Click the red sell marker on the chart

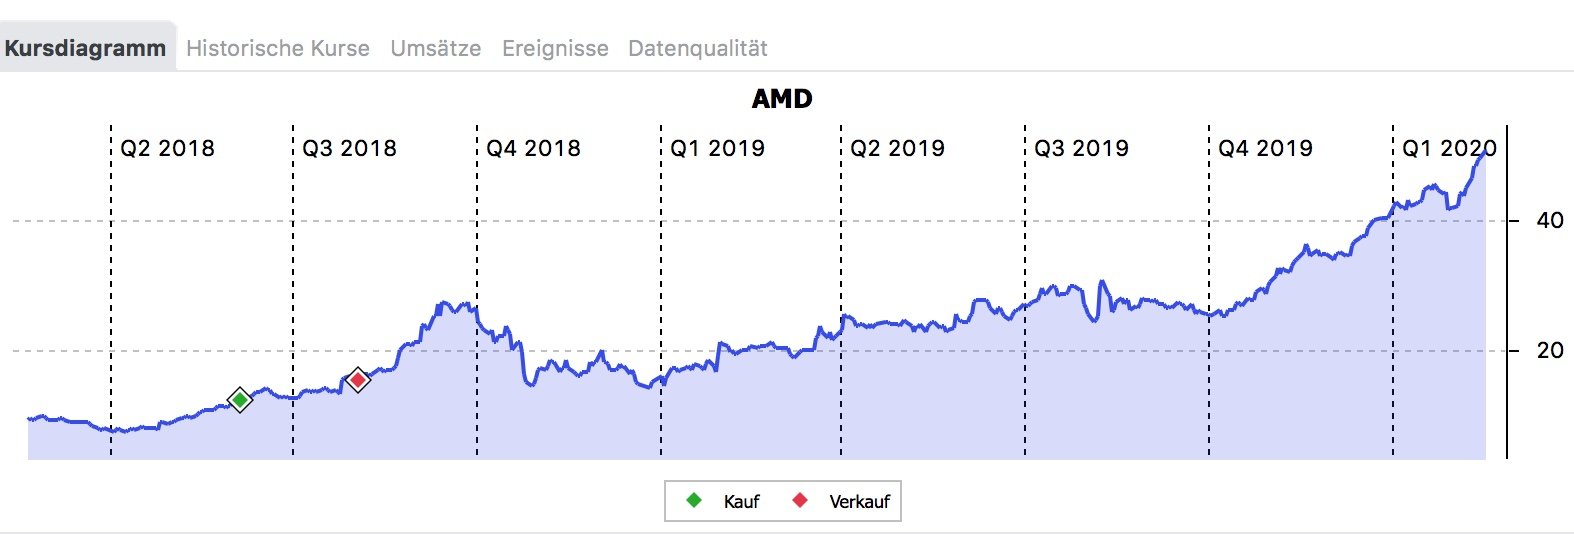coord(357,380)
